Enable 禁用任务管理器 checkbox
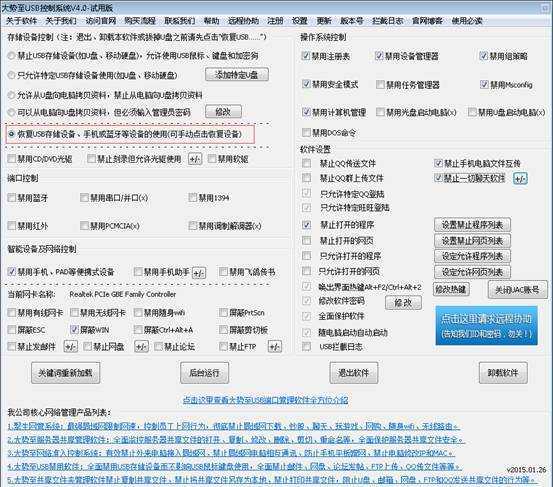 pyautogui.click(x=380, y=84)
